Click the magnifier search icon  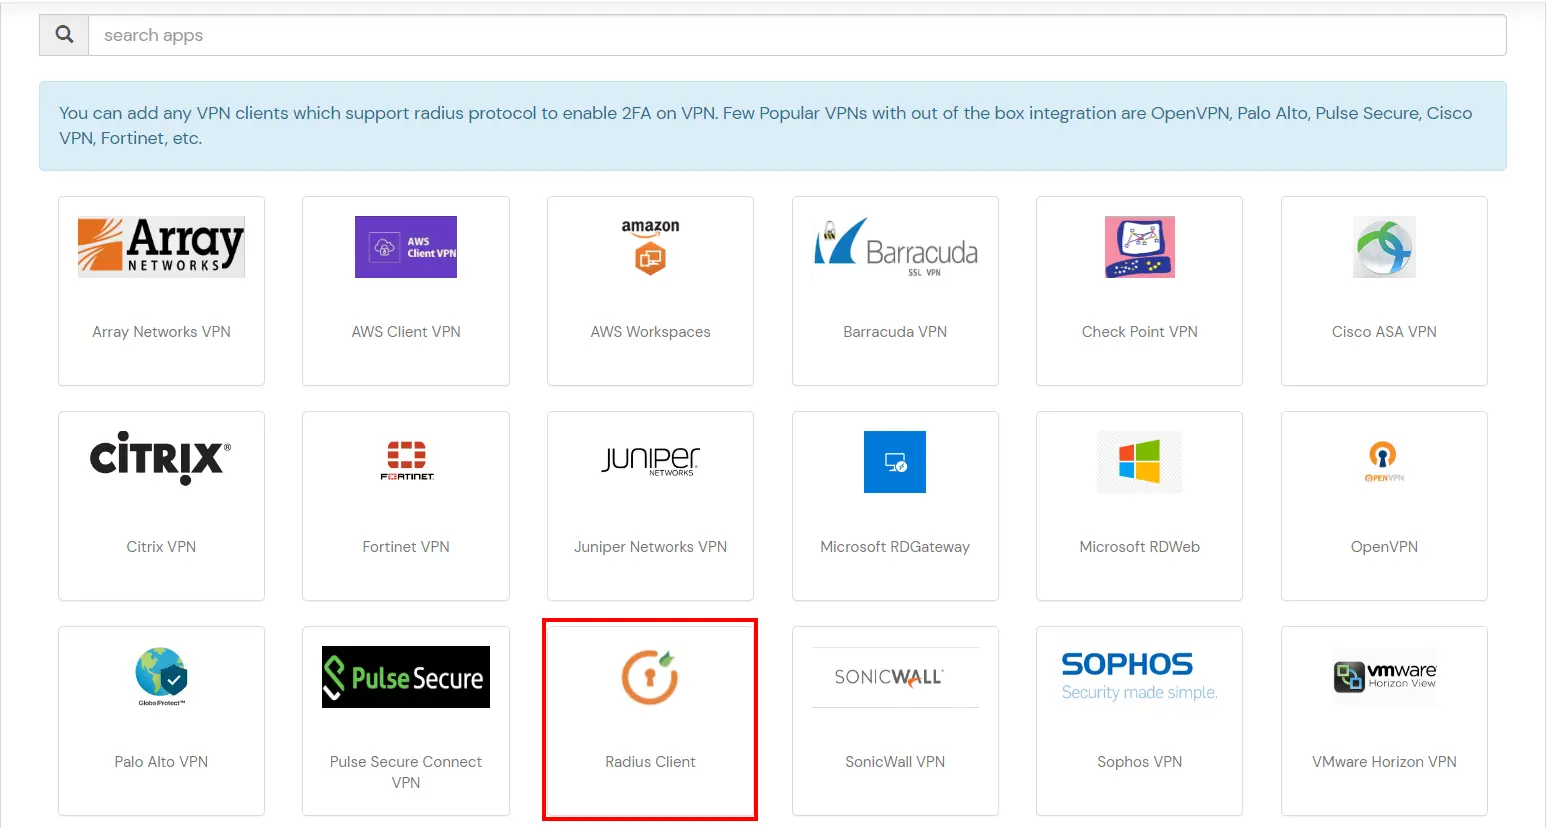(x=64, y=35)
